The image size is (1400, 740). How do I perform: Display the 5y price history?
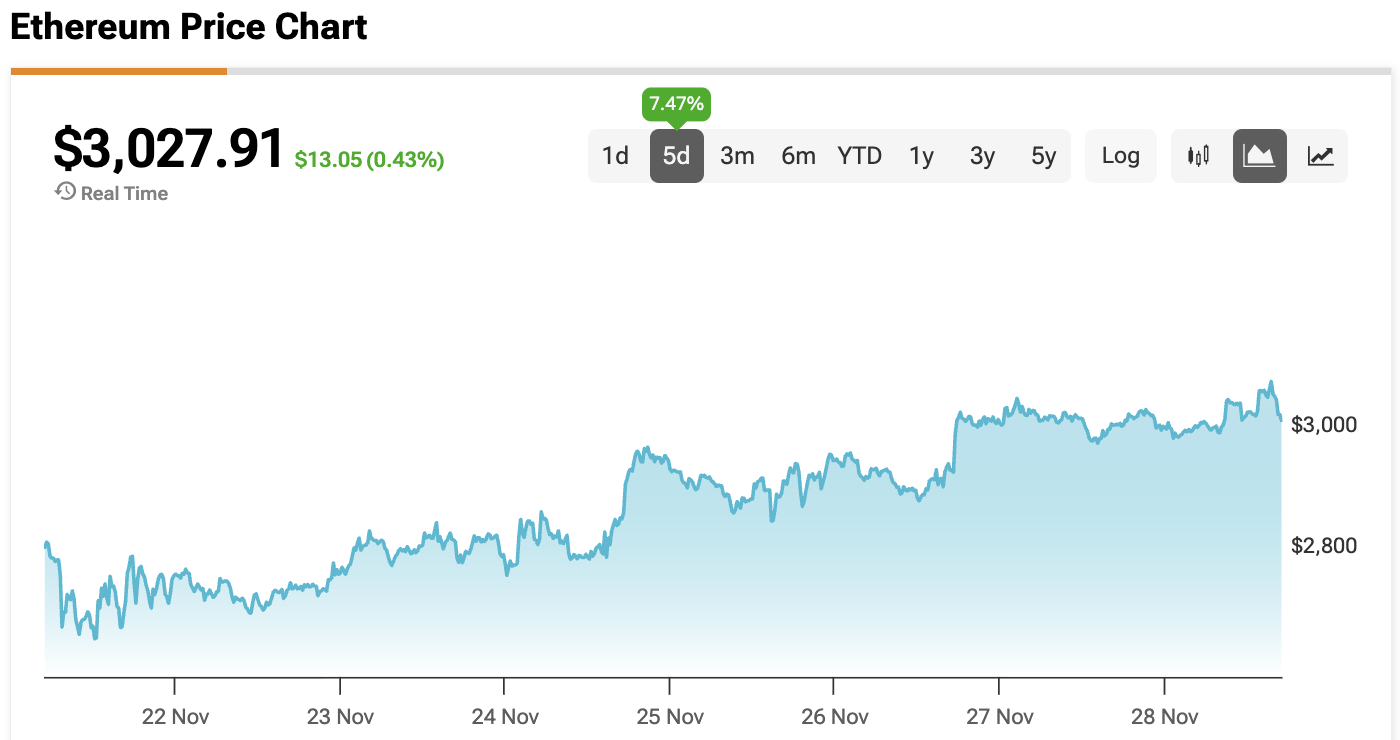(x=1043, y=156)
